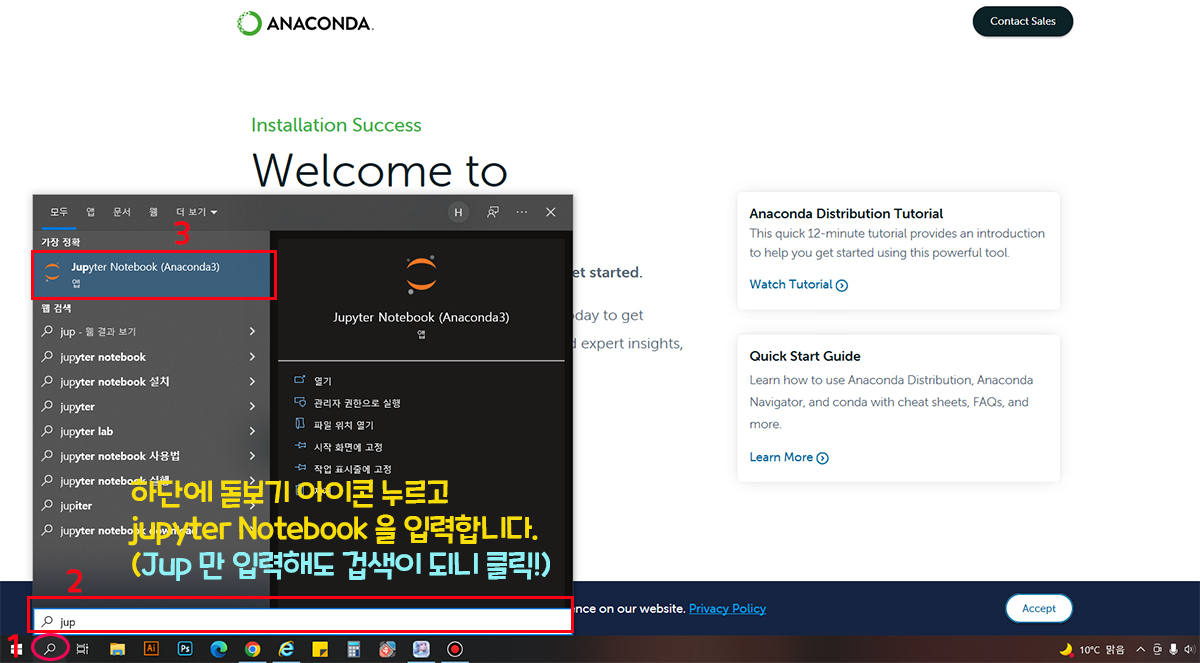Expand the 'jupyter lab' suggestion chevron
Viewport: 1200px width, 663px height.
(252, 432)
